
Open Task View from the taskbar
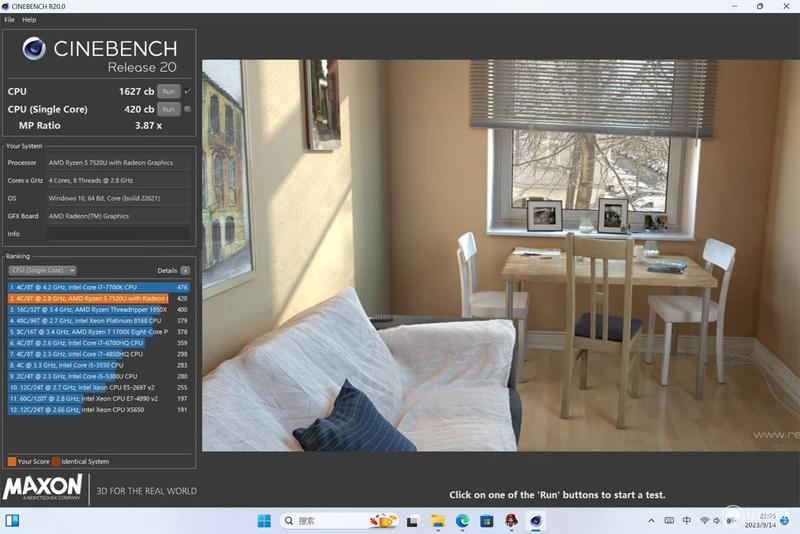click(x=412, y=521)
